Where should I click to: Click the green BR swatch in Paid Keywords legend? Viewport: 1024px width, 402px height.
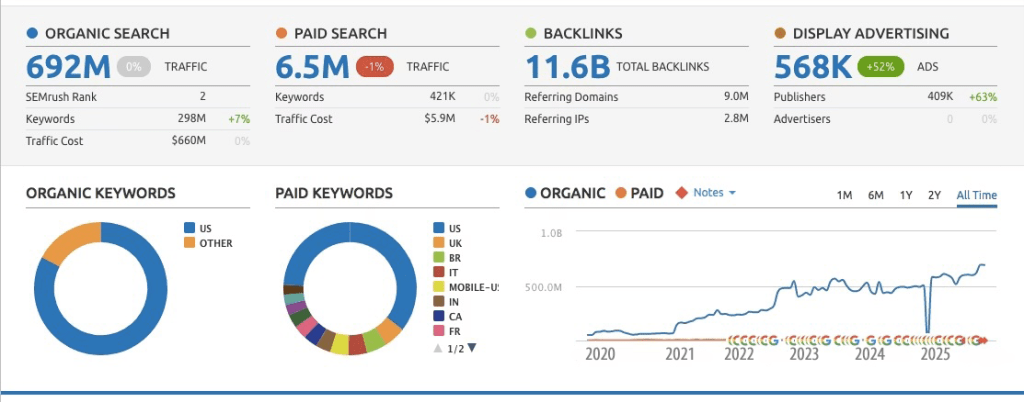coord(438,257)
